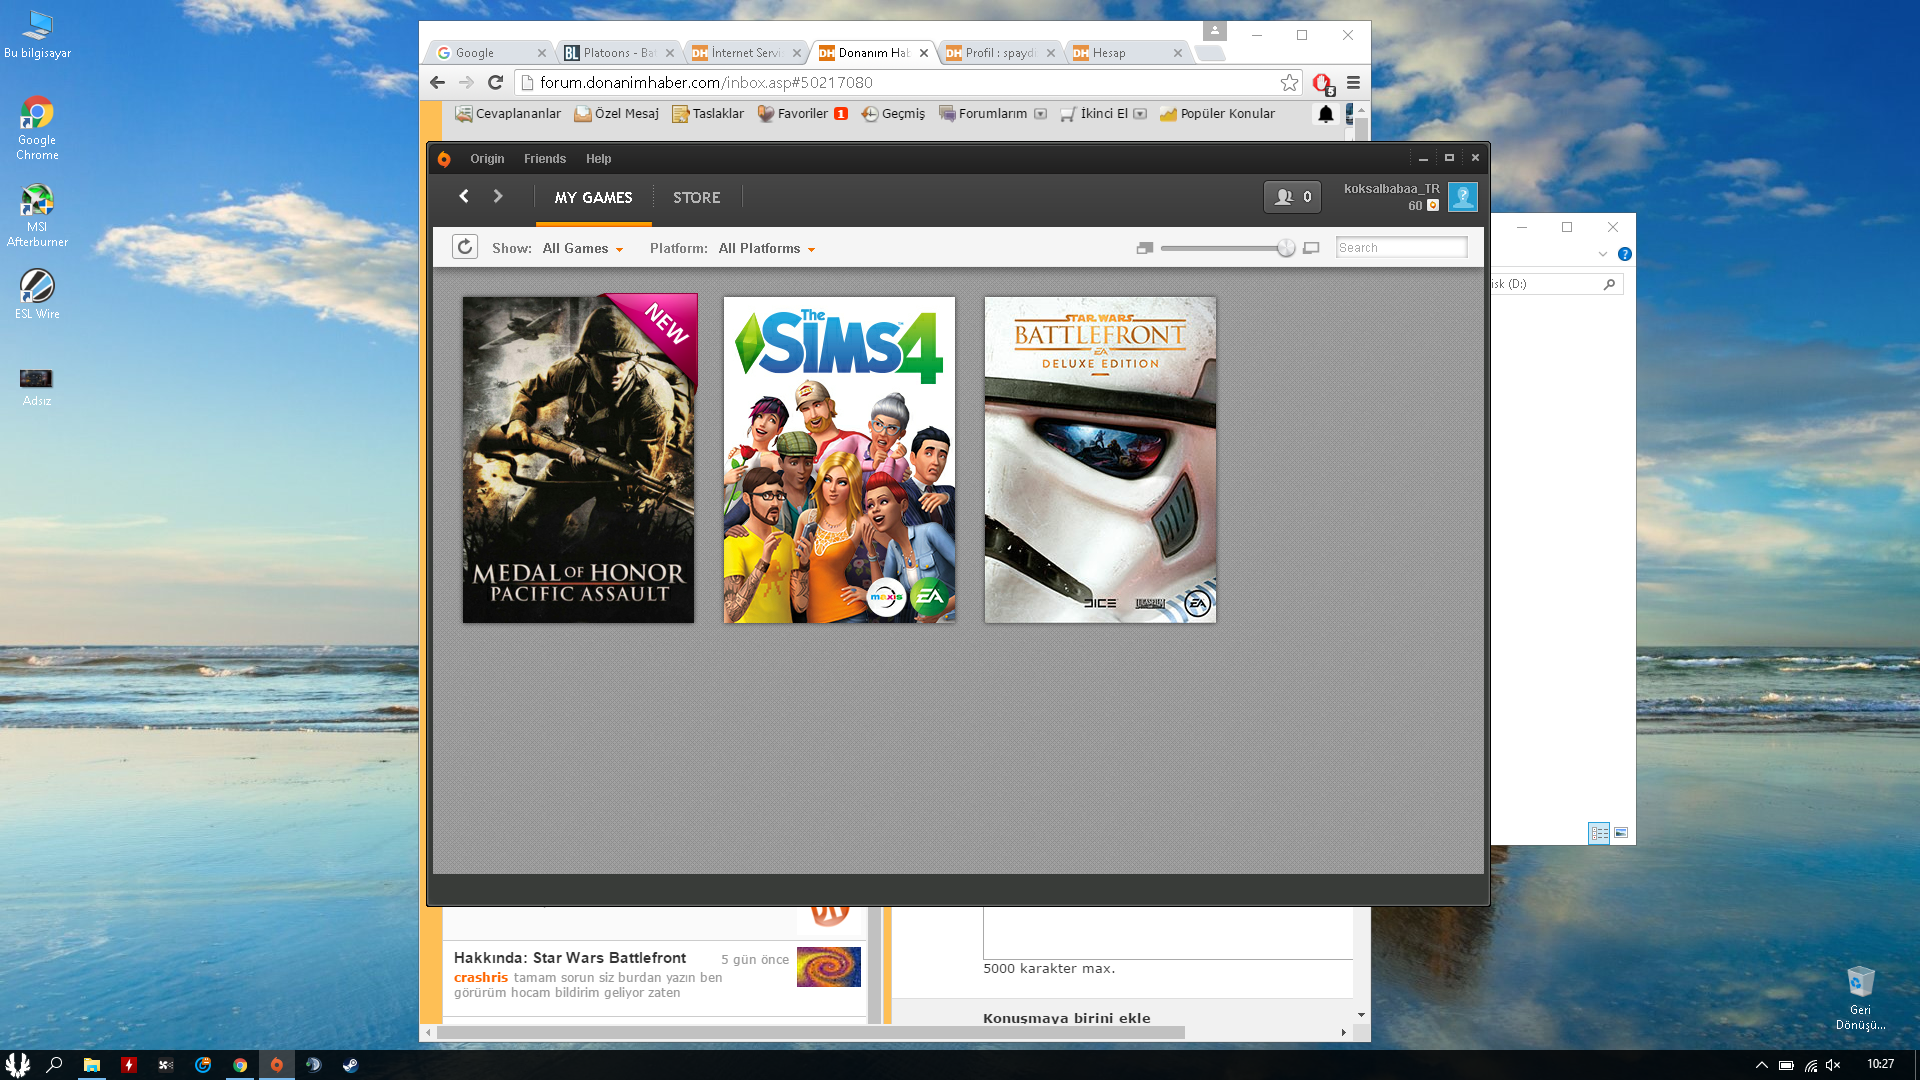
Task: Click in the Origin Search field
Action: tap(1401, 248)
